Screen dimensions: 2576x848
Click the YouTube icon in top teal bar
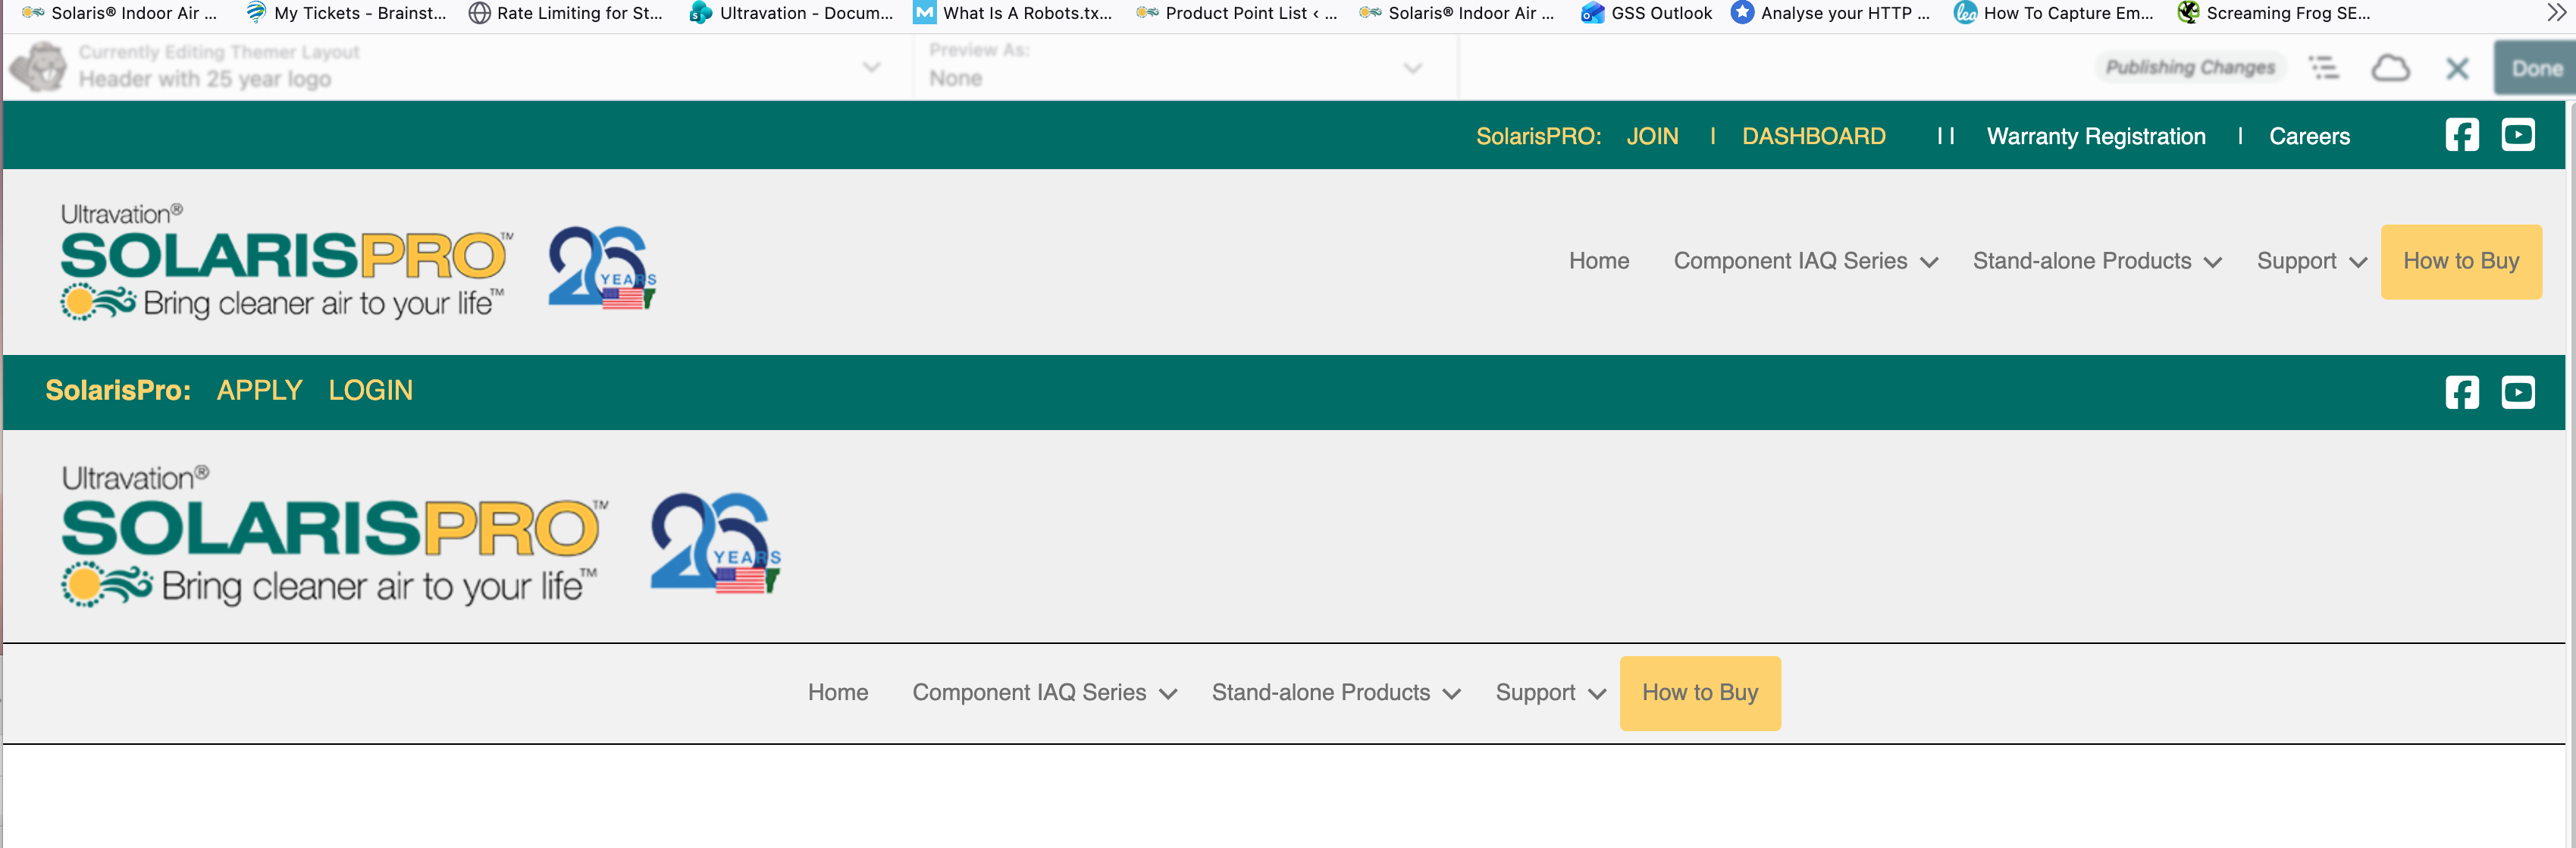tap(2517, 135)
